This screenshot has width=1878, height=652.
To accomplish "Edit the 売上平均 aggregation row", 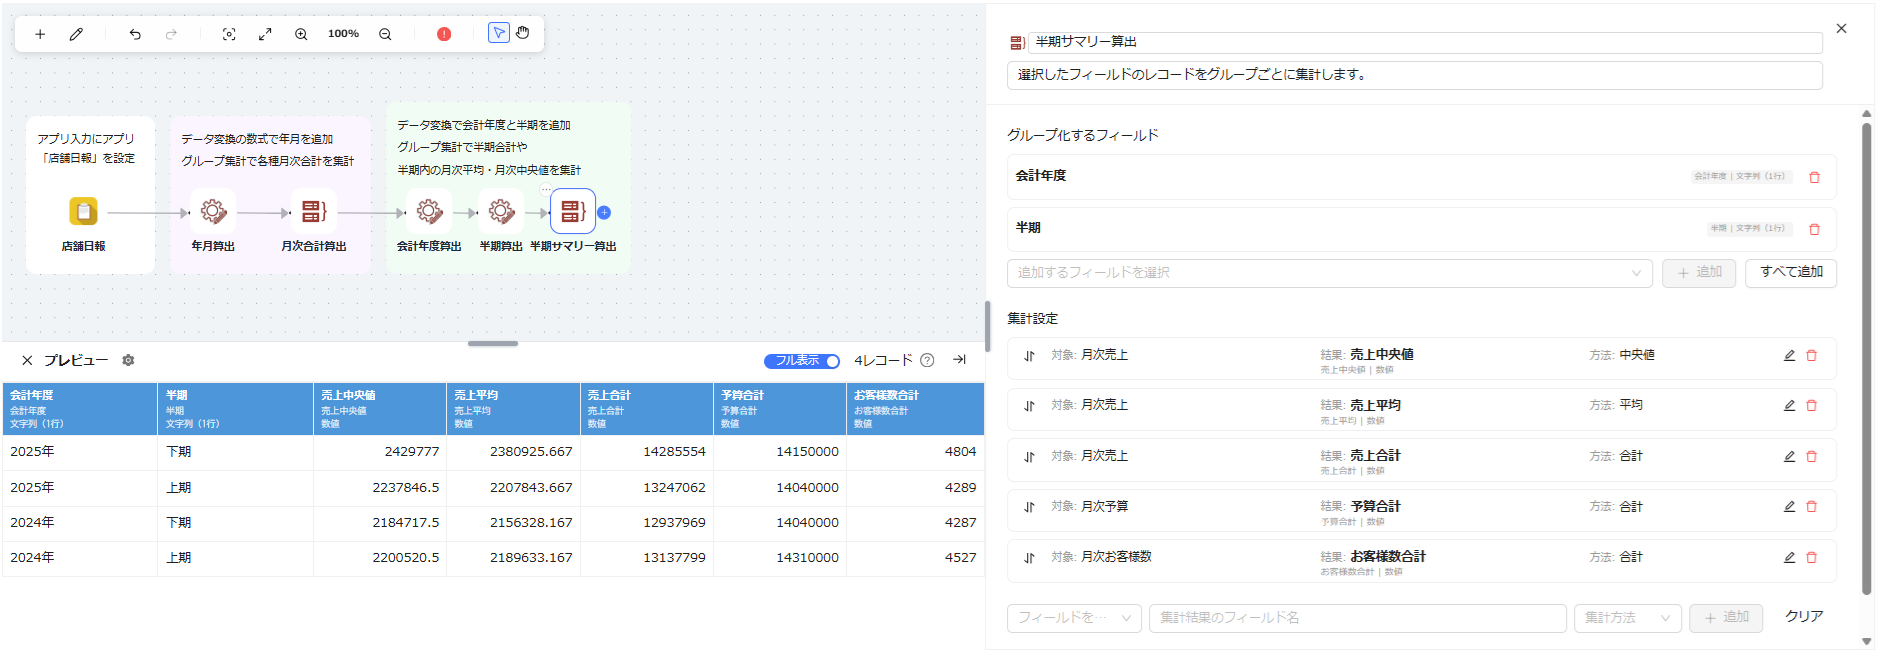I will click(1789, 405).
